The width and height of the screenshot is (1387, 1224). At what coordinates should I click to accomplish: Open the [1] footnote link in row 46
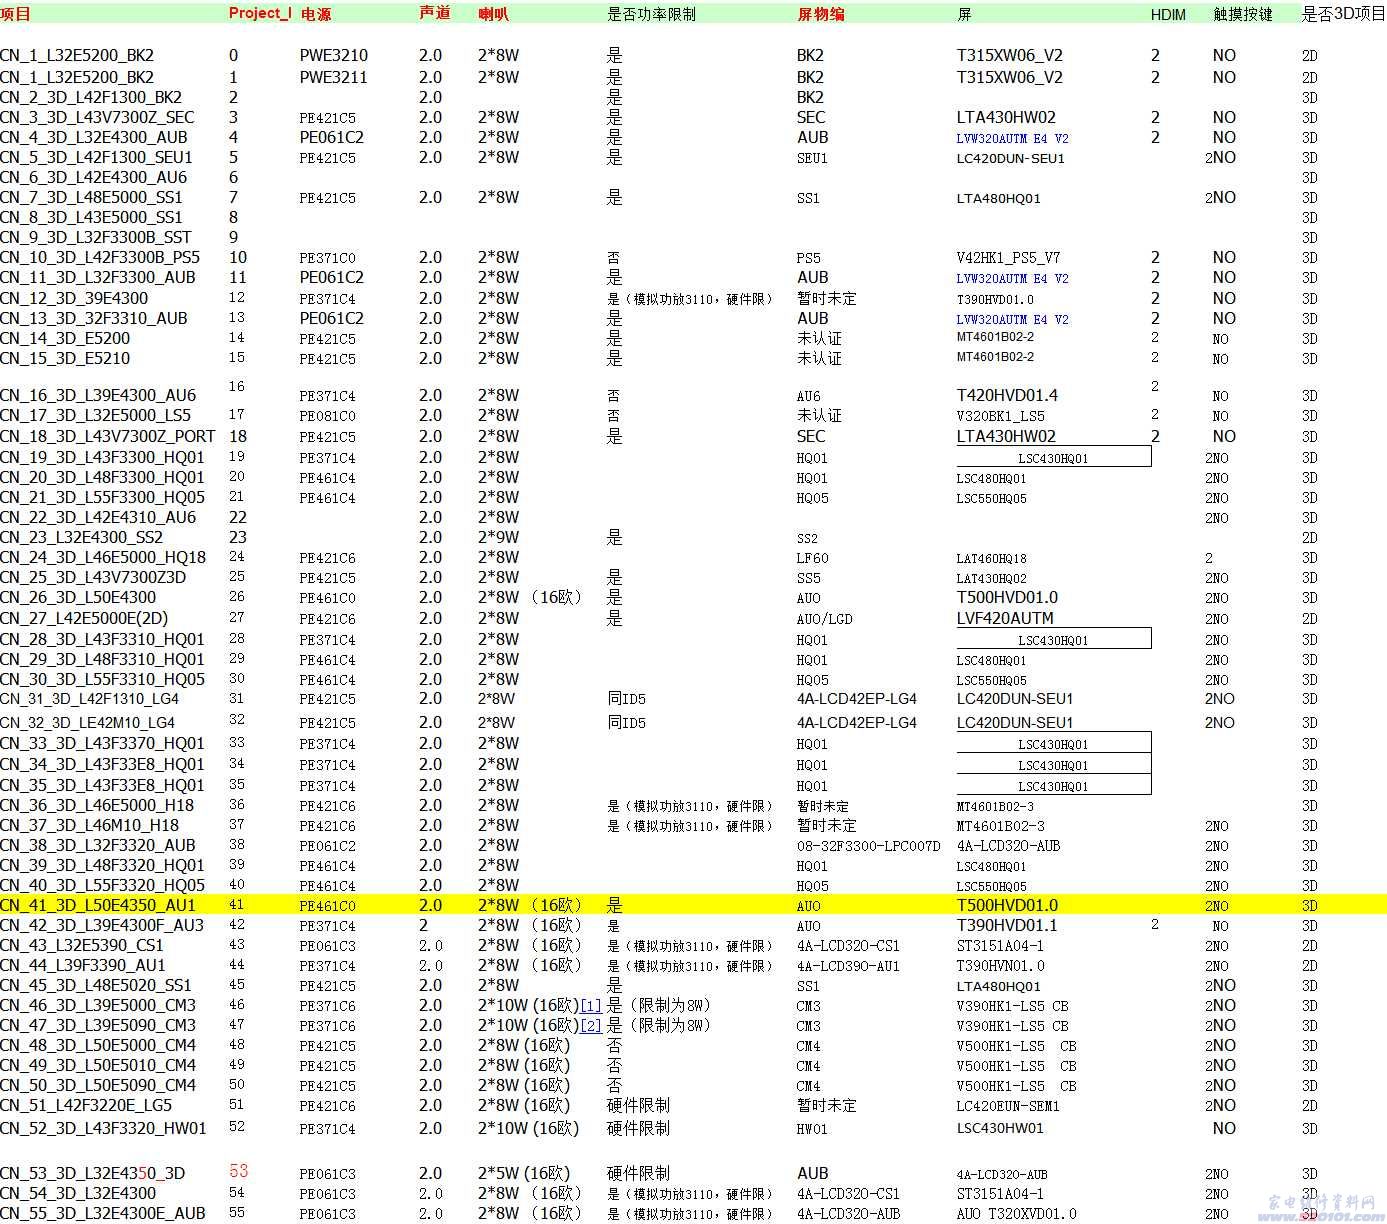pyautogui.click(x=591, y=1006)
